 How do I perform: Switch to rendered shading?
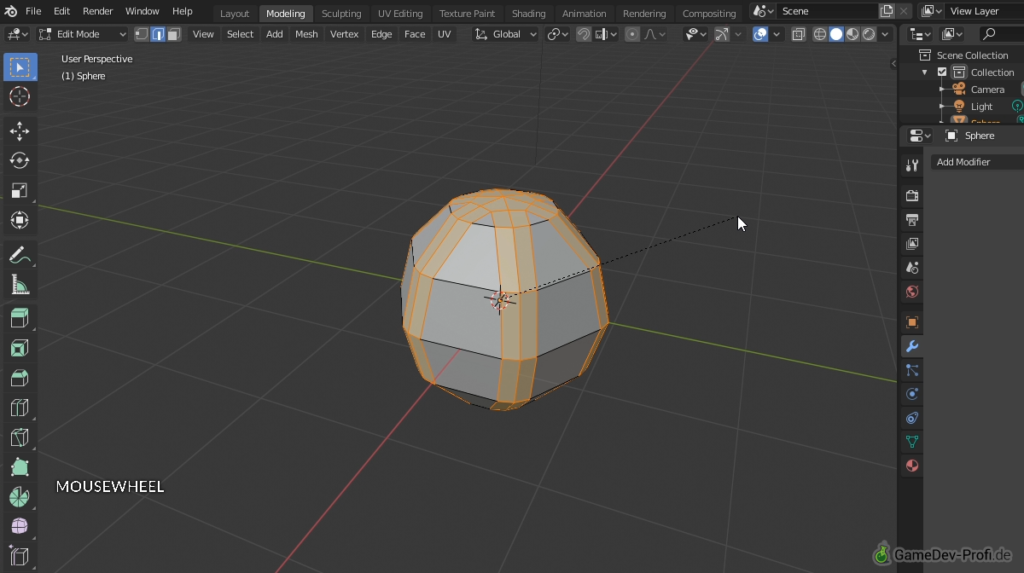click(869, 34)
